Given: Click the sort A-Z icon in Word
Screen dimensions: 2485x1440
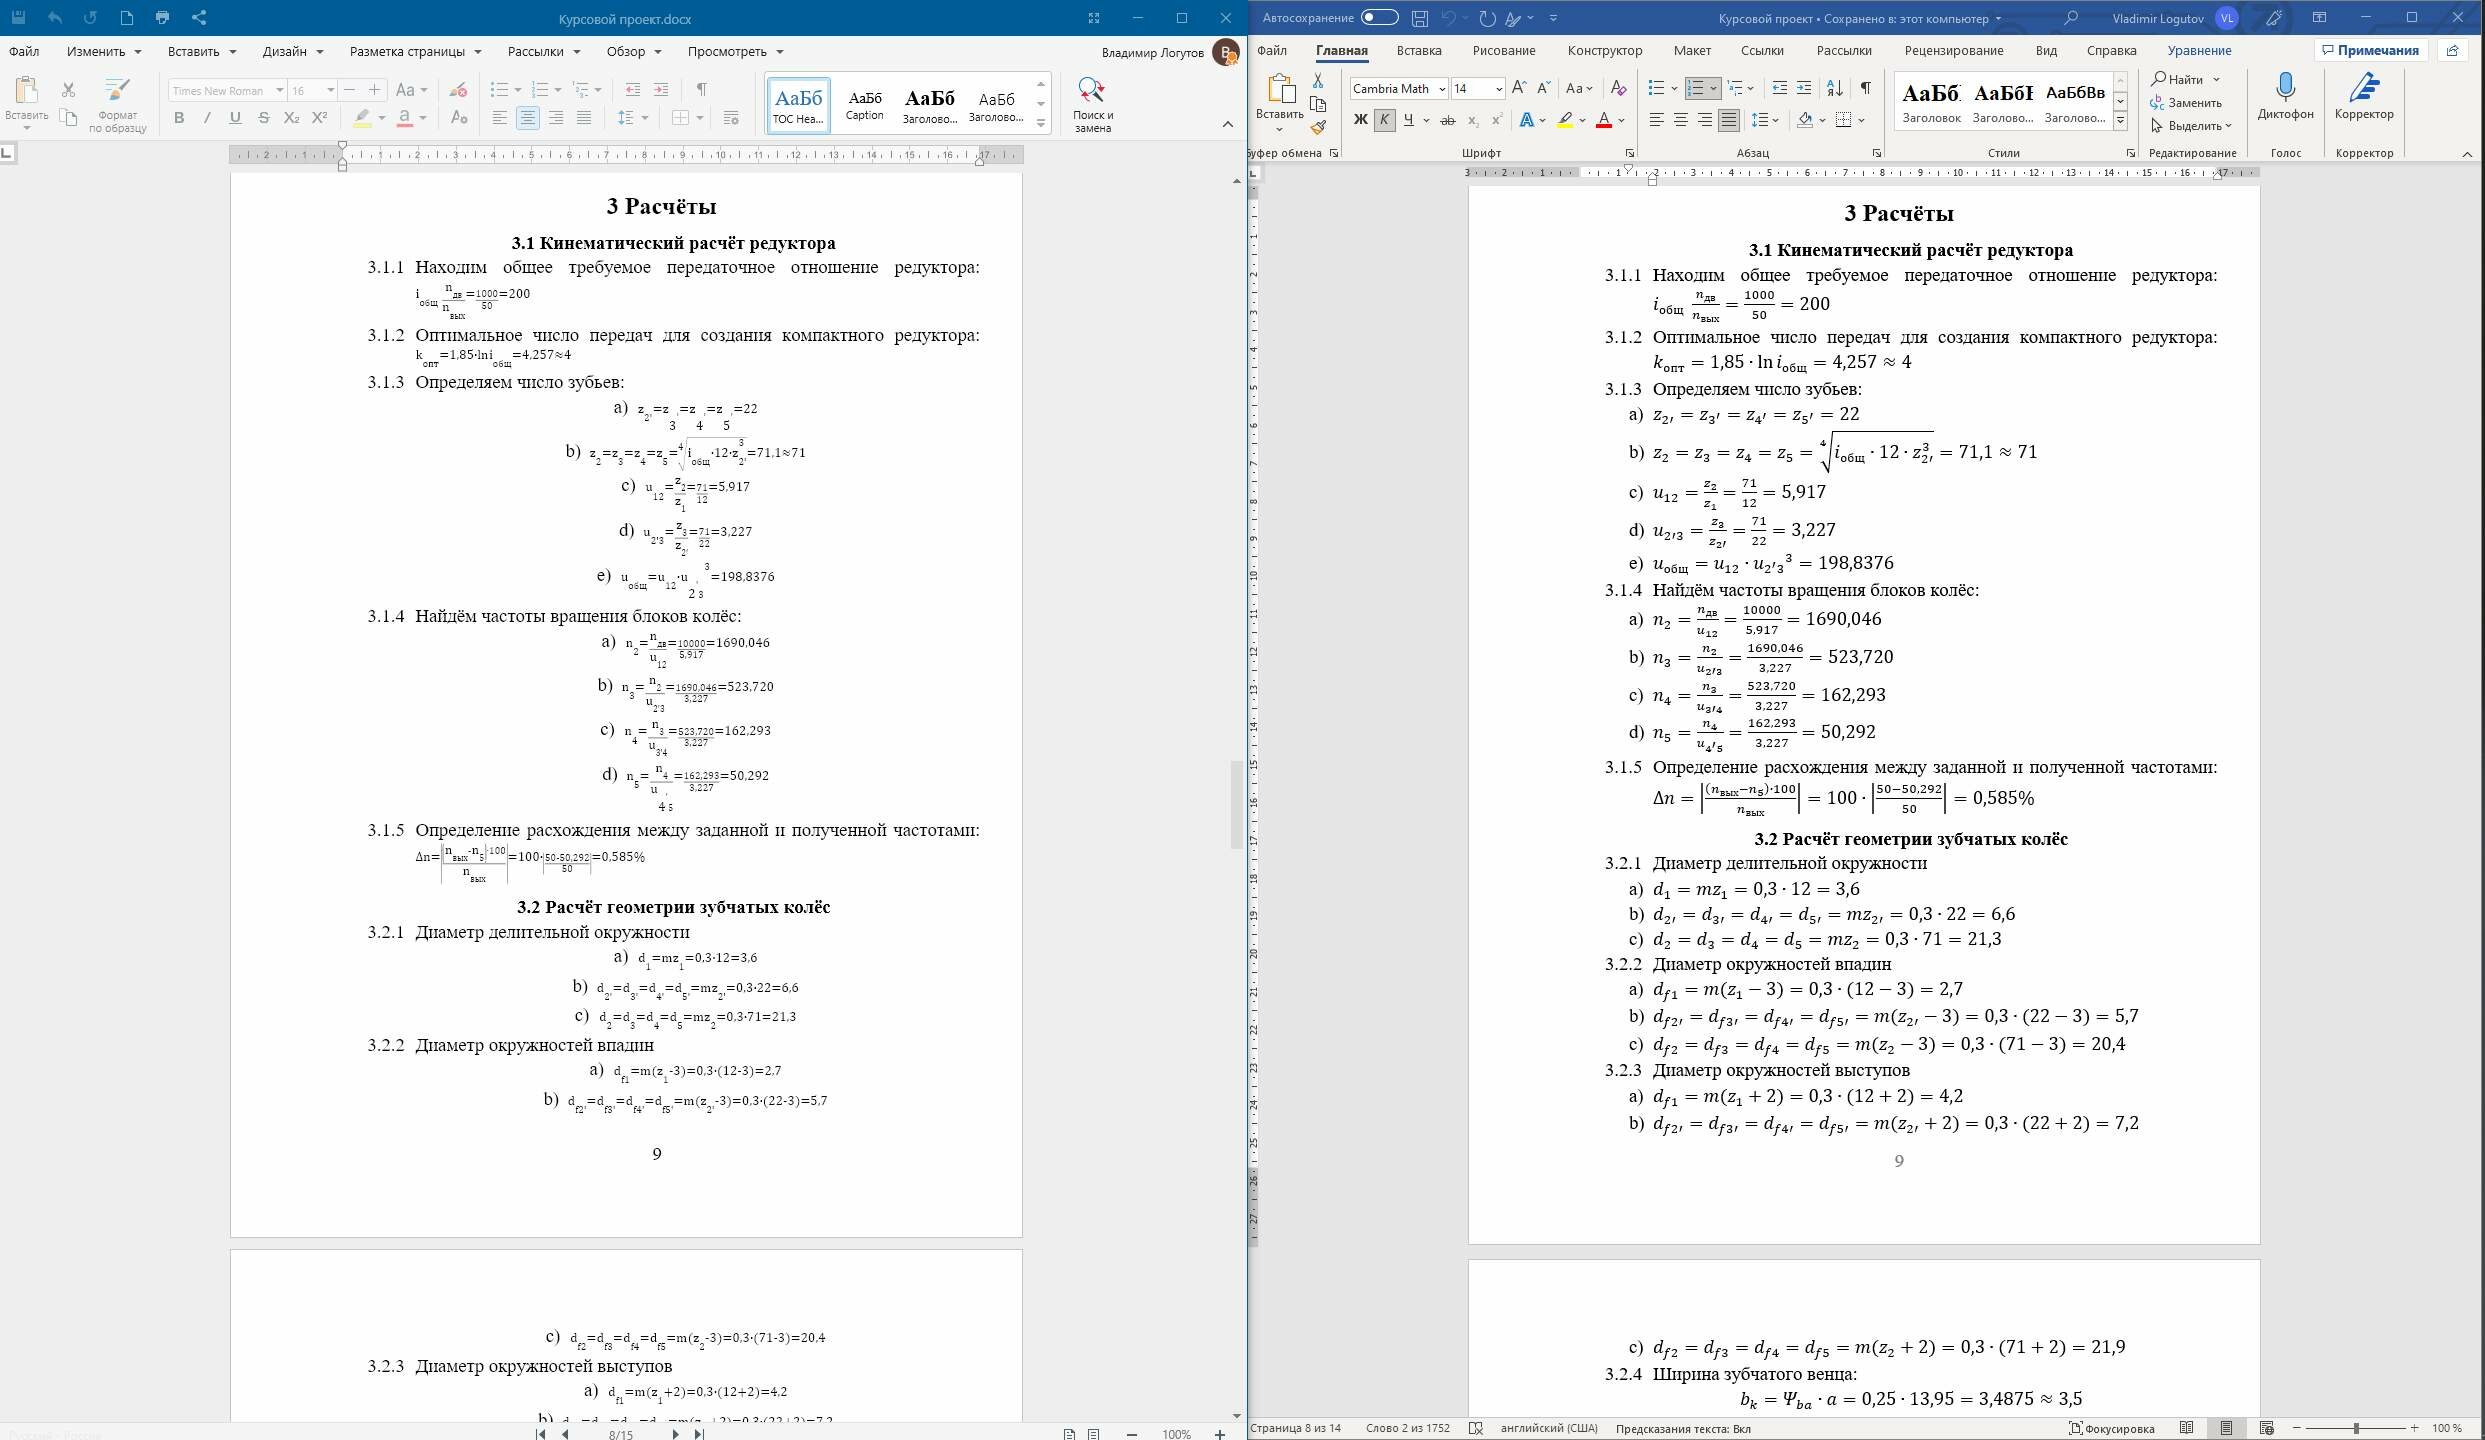Looking at the screenshot, I should pyautogui.click(x=1835, y=88).
